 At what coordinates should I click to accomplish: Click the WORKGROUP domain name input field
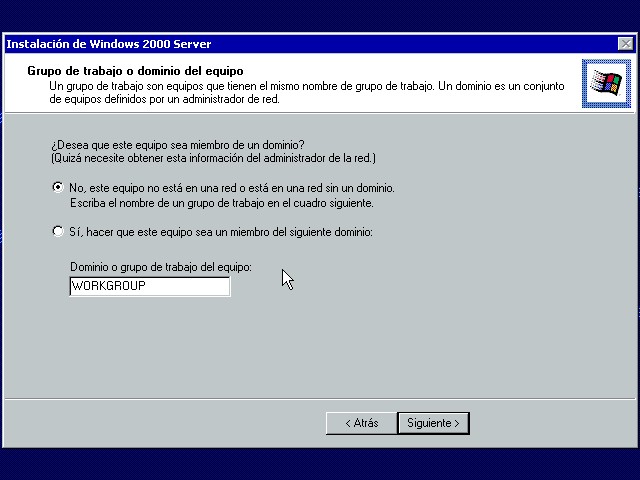[x=150, y=286]
